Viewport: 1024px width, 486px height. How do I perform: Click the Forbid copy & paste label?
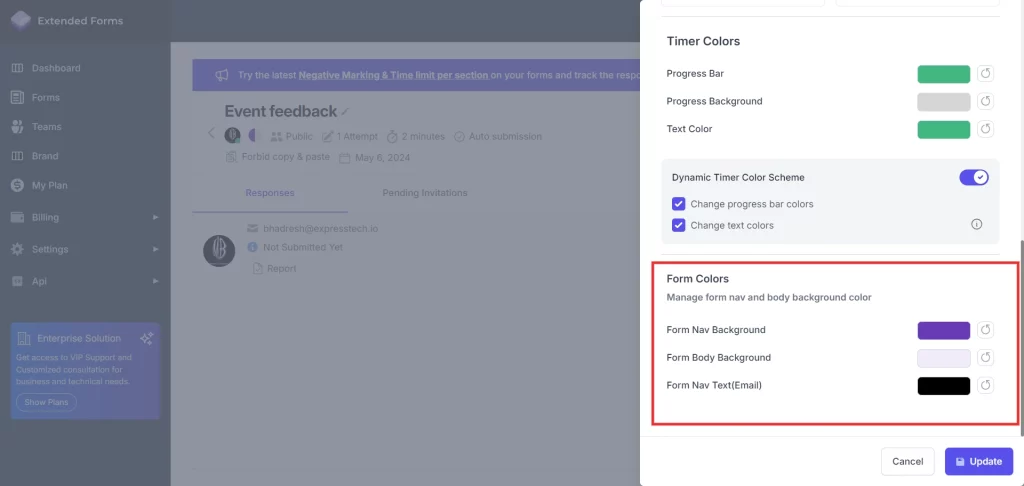[285, 157]
